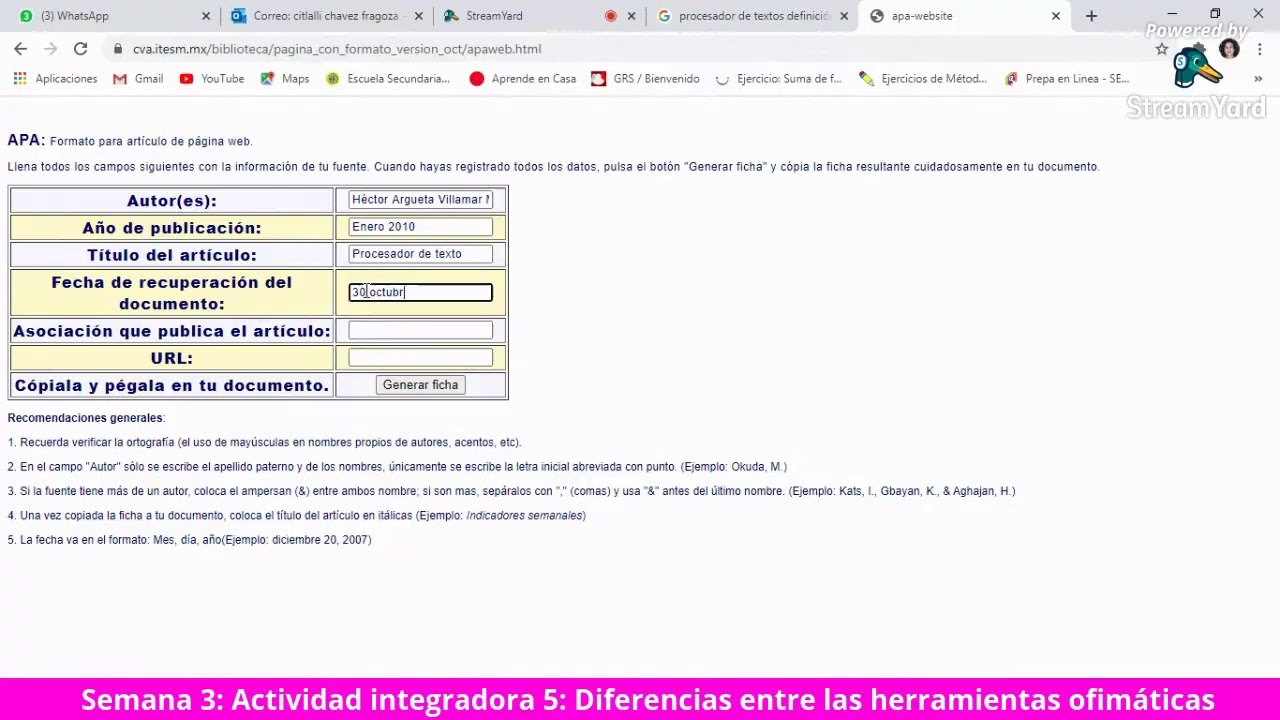The height and width of the screenshot is (720, 1280).
Task: Select the apa-website tab
Action: pos(964,16)
